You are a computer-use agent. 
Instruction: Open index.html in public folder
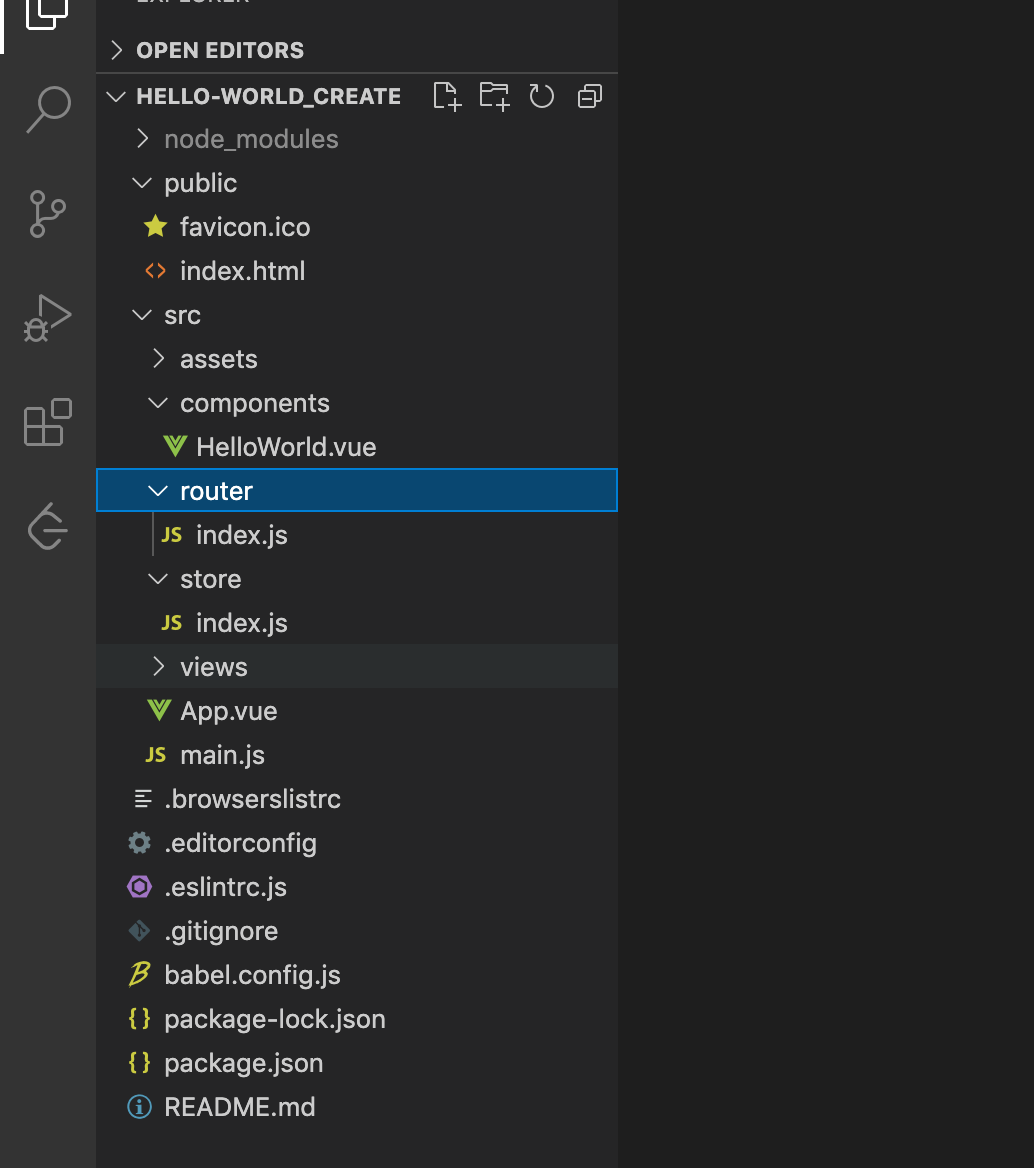tap(242, 271)
